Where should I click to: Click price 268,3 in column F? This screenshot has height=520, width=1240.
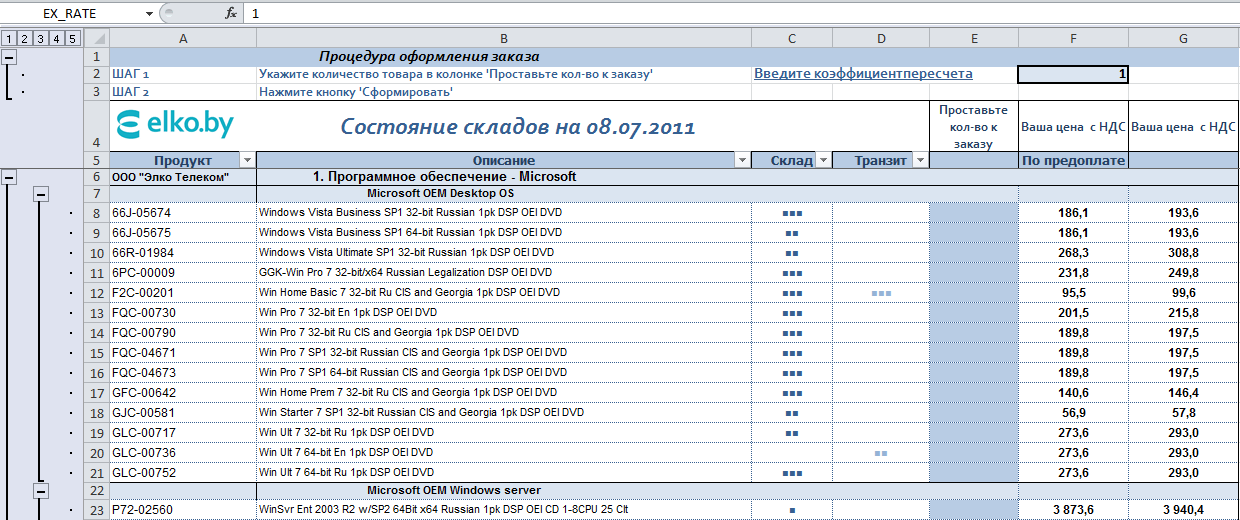pos(1073,253)
